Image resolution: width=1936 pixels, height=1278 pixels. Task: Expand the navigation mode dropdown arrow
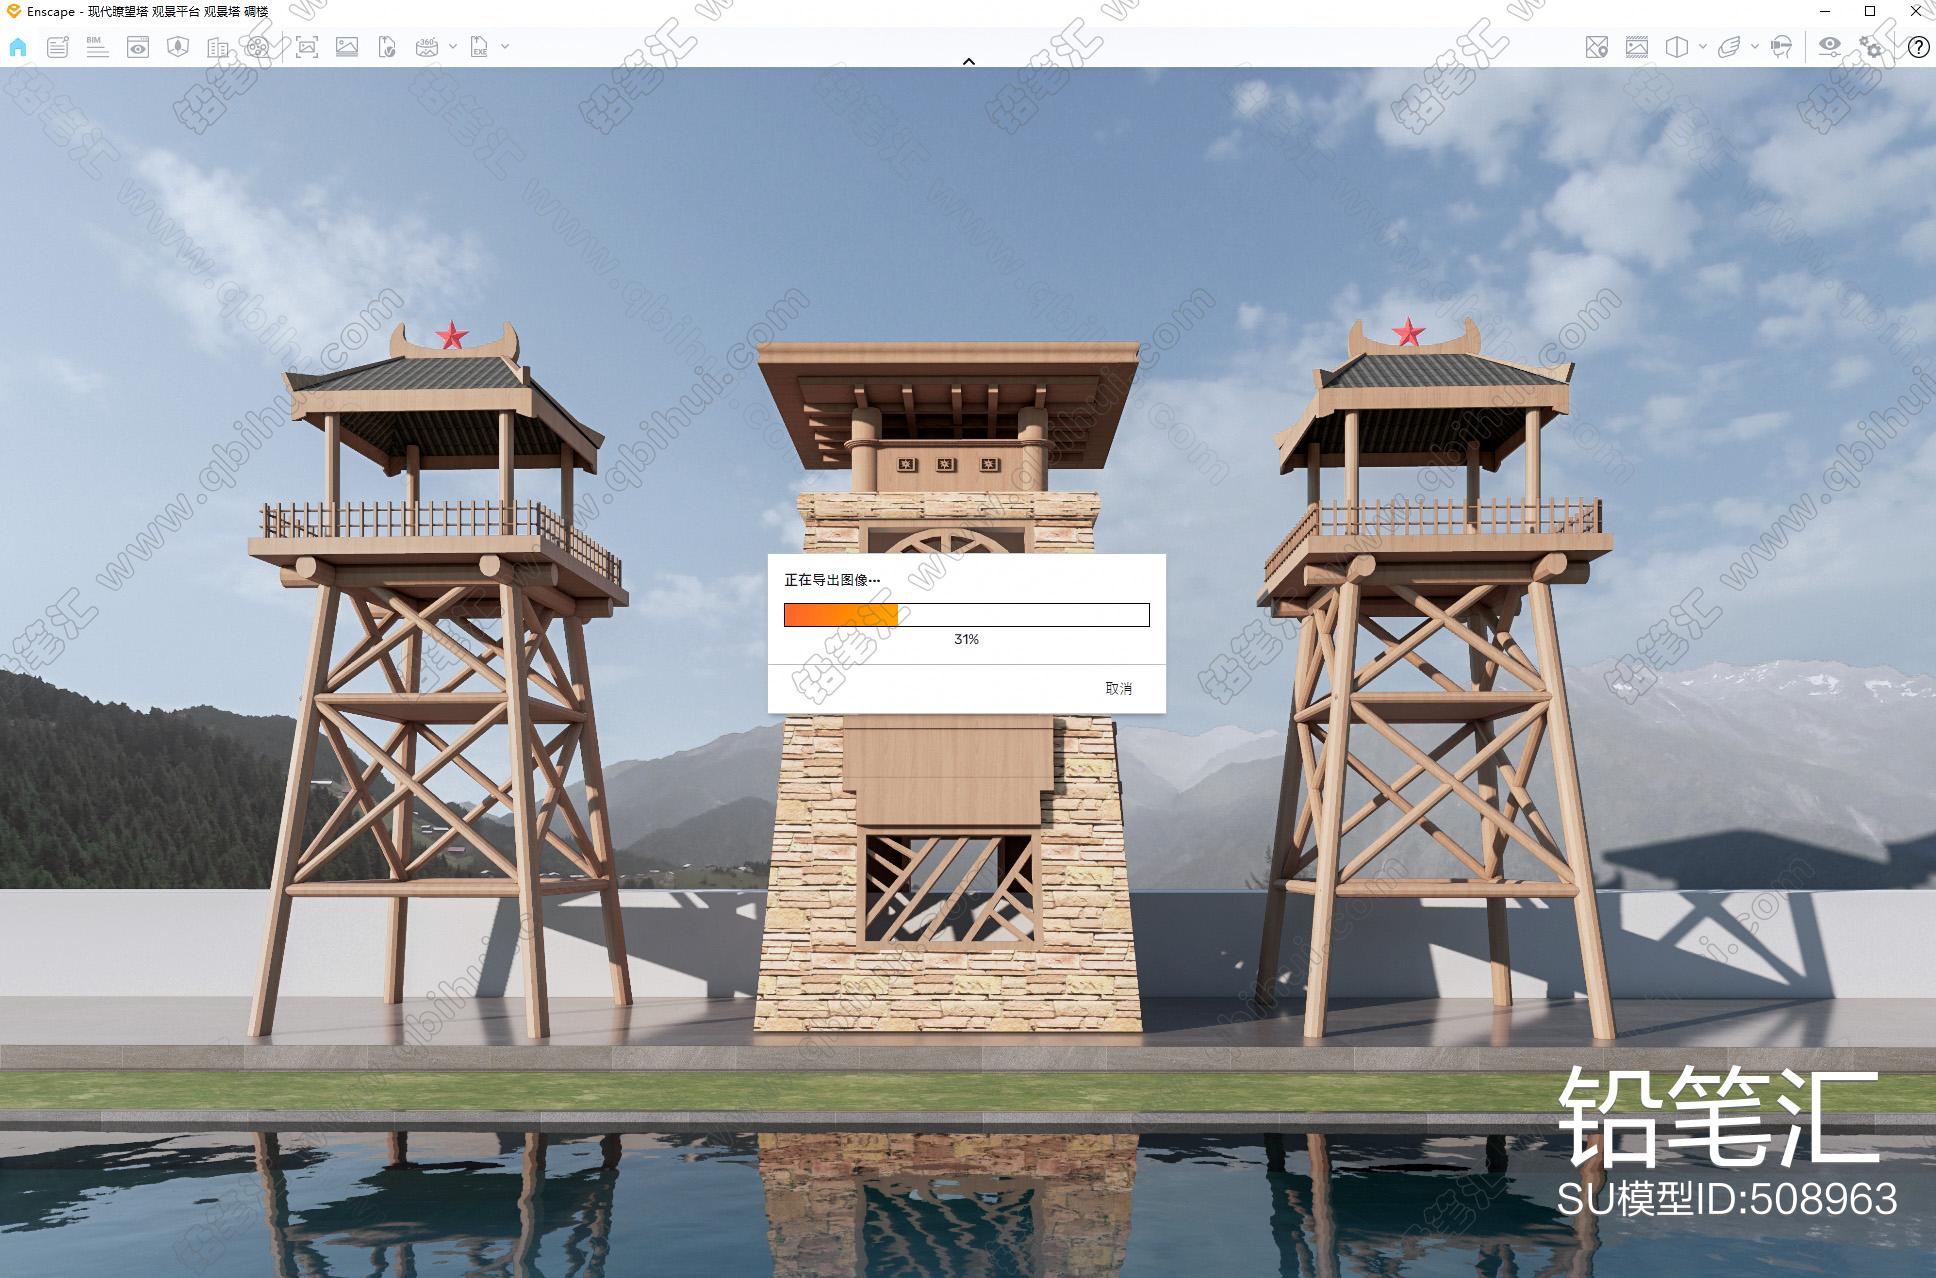[x=1755, y=46]
